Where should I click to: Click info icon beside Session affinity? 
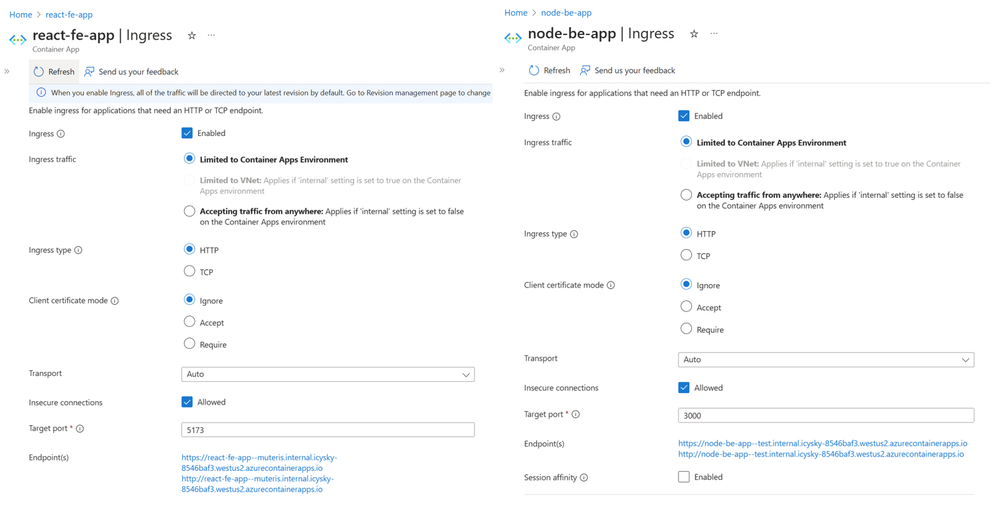(x=584, y=477)
